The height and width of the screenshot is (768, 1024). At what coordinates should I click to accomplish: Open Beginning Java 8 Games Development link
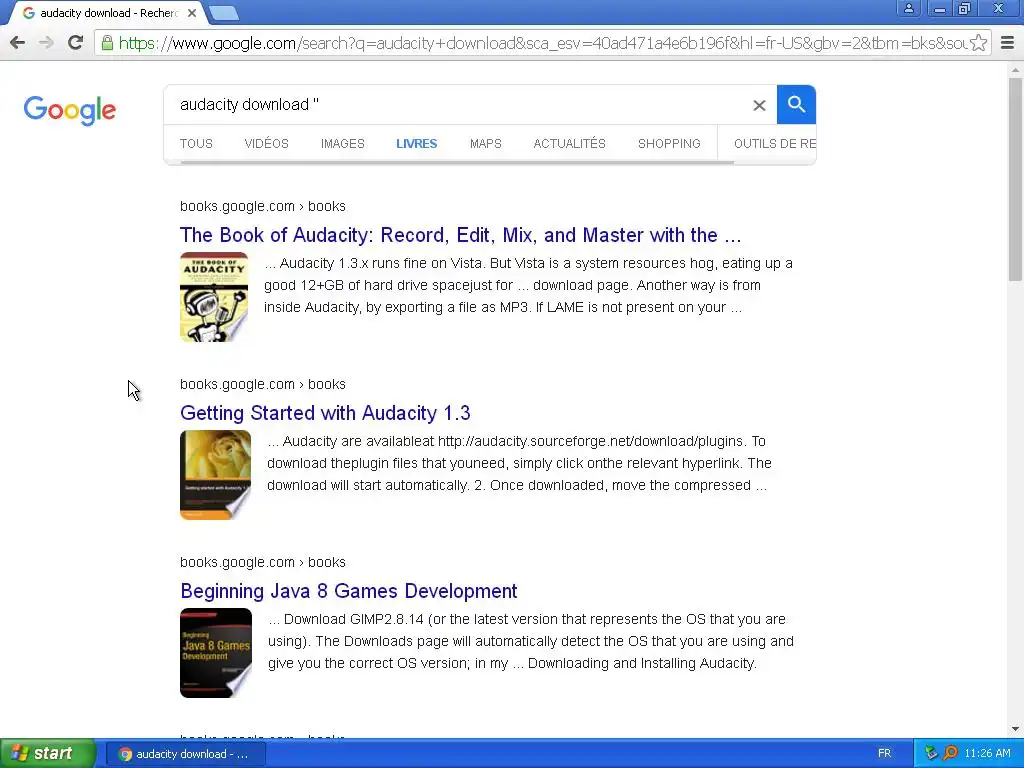pyautogui.click(x=349, y=591)
